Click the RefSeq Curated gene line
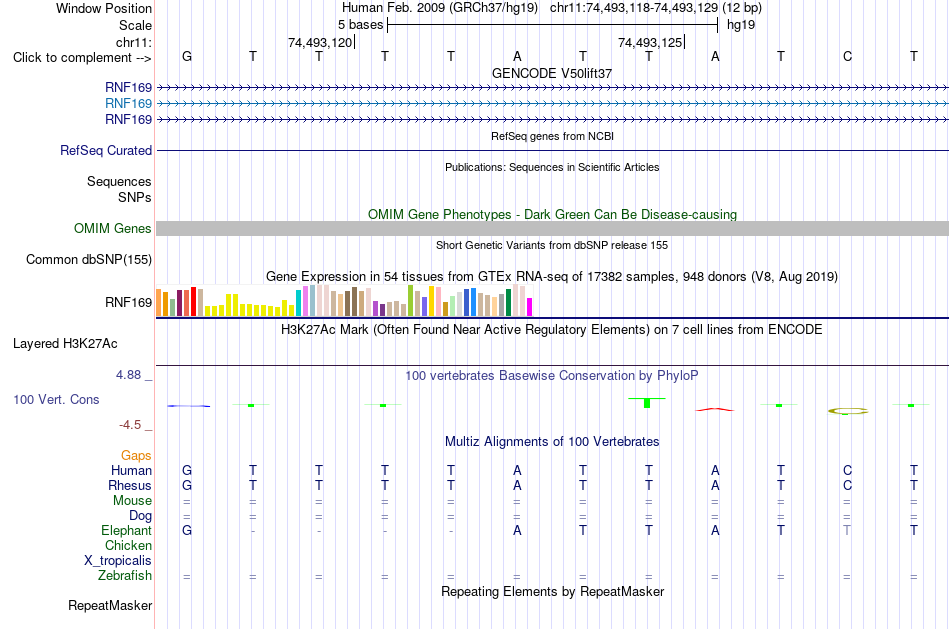The image size is (950, 629). point(553,150)
